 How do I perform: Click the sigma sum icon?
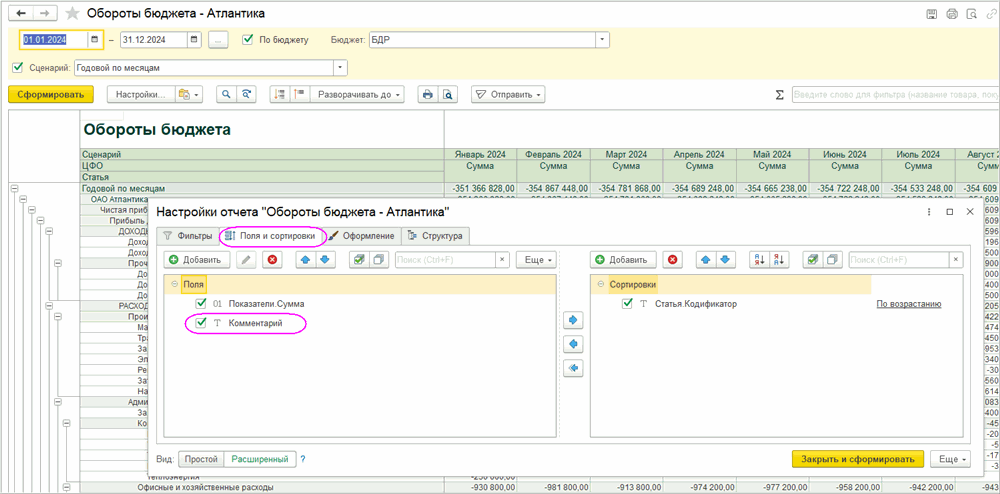point(779,95)
